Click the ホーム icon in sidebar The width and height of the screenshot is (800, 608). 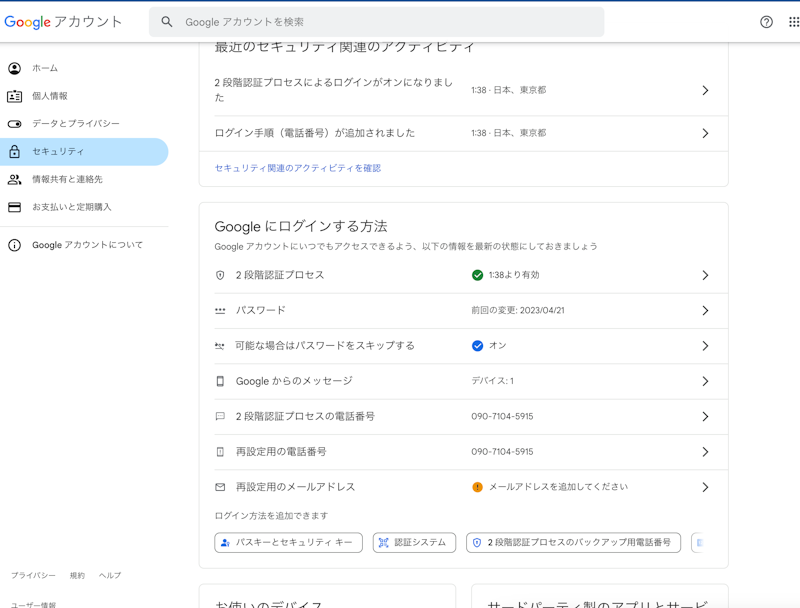pyautogui.click(x=14, y=68)
